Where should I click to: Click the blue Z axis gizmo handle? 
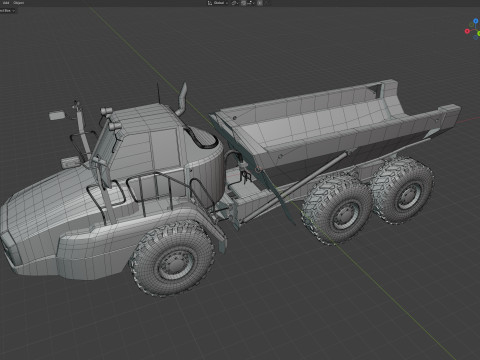coord(476,21)
